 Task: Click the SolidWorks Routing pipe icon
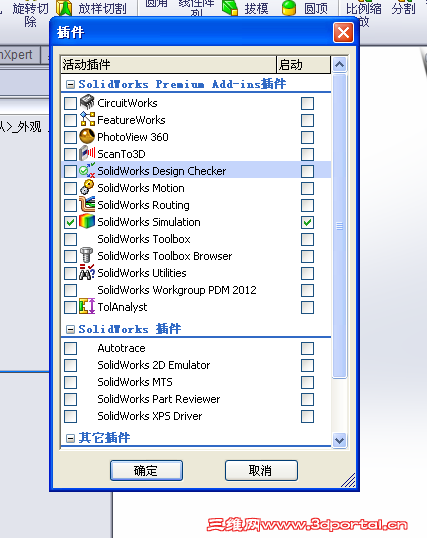click(87, 204)
